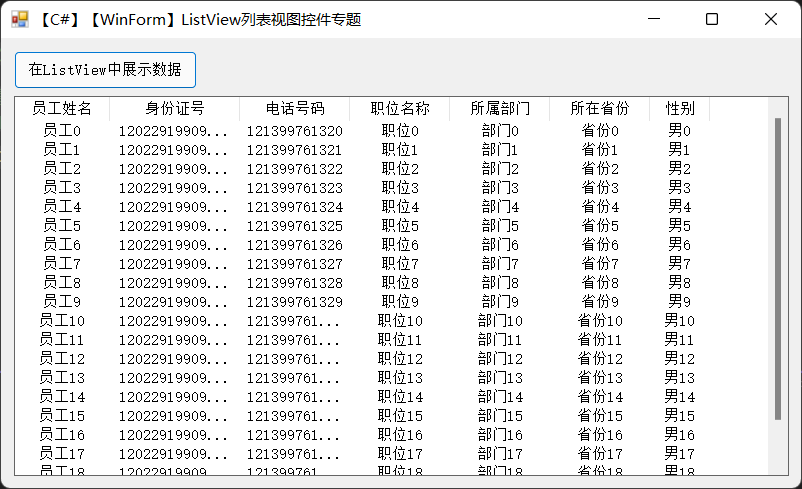Click the cell 职位12
Image resolution: width=802 pixels, height=489 pixels.
coord(400,359)
